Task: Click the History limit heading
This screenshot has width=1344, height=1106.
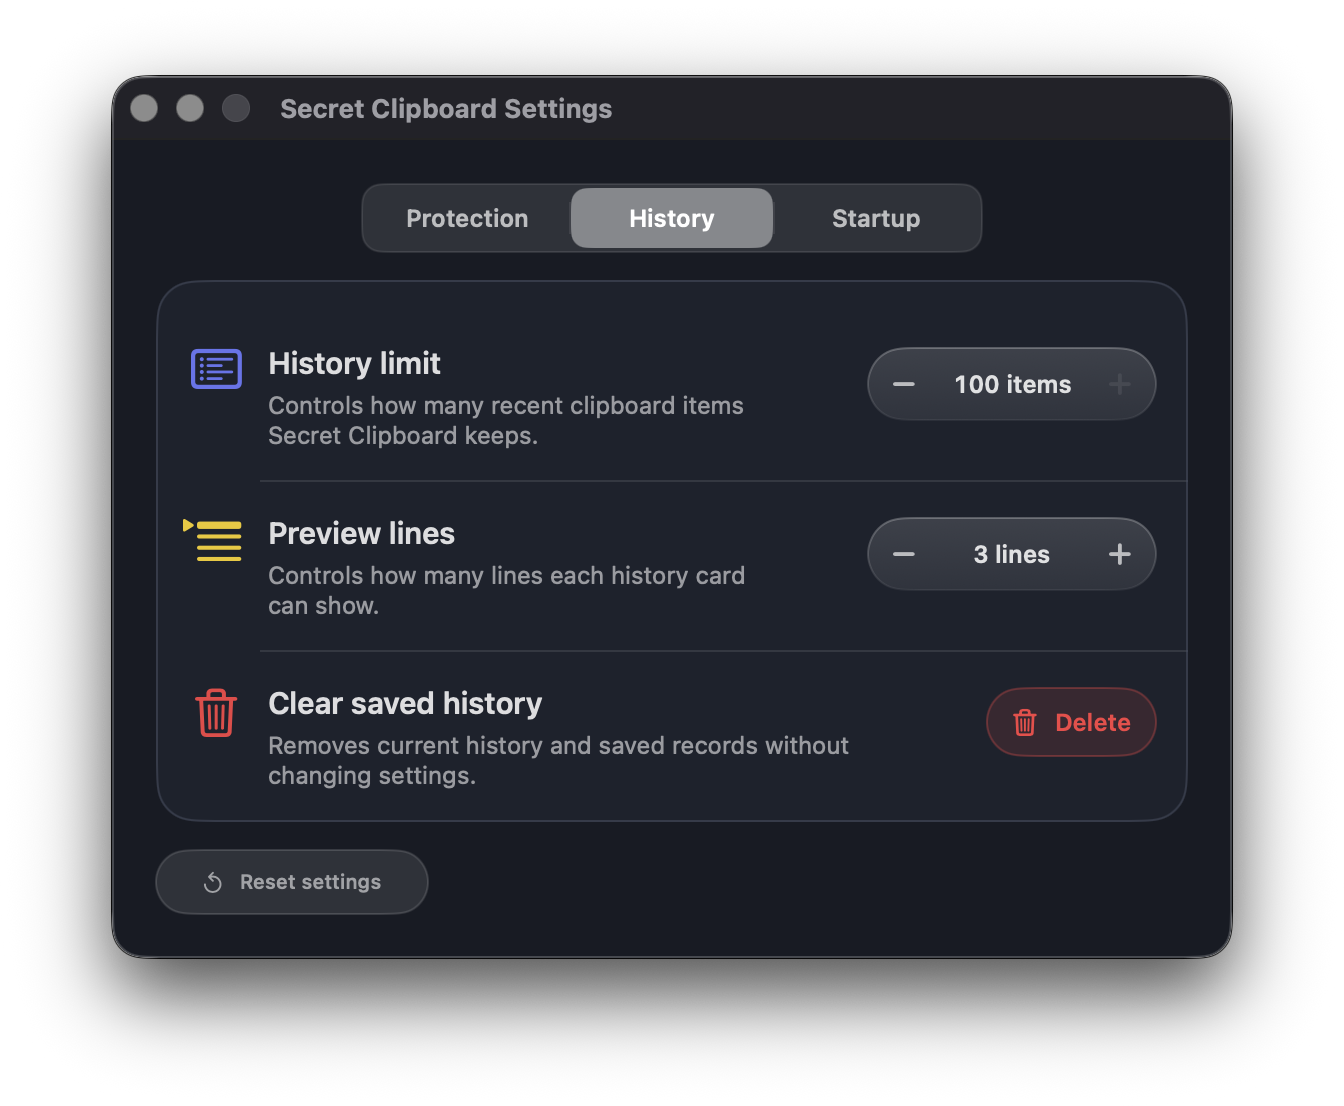Action: (354, 363)
